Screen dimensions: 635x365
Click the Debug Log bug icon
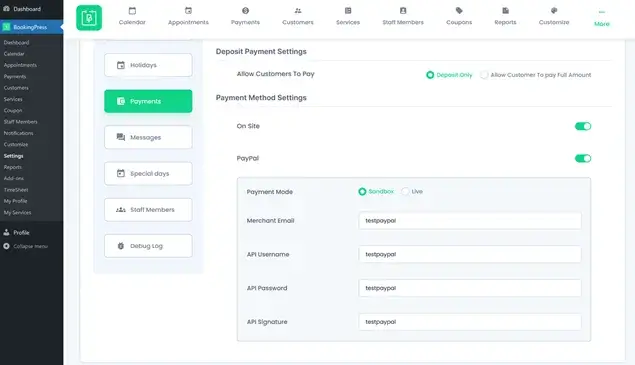point(121,246)
